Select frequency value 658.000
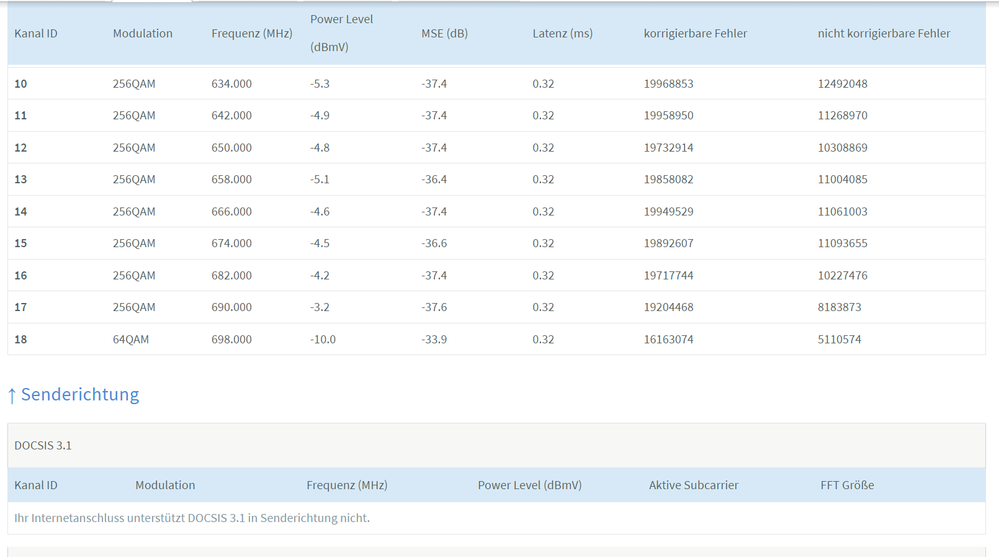The width and height of the screenshot is (999, 557). [231, 179]
